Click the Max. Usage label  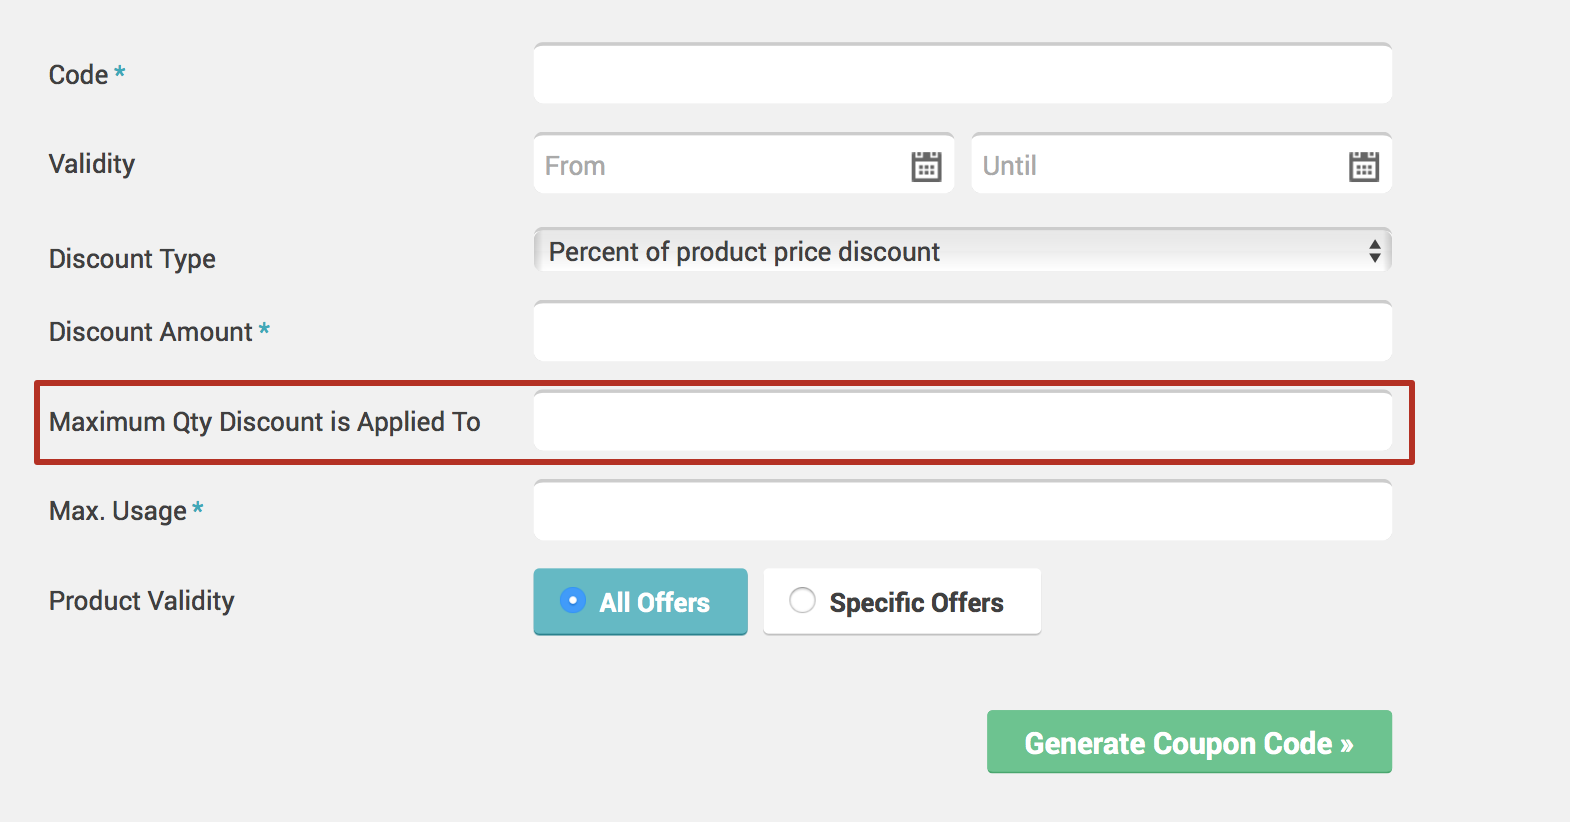(x=118, y=511)
